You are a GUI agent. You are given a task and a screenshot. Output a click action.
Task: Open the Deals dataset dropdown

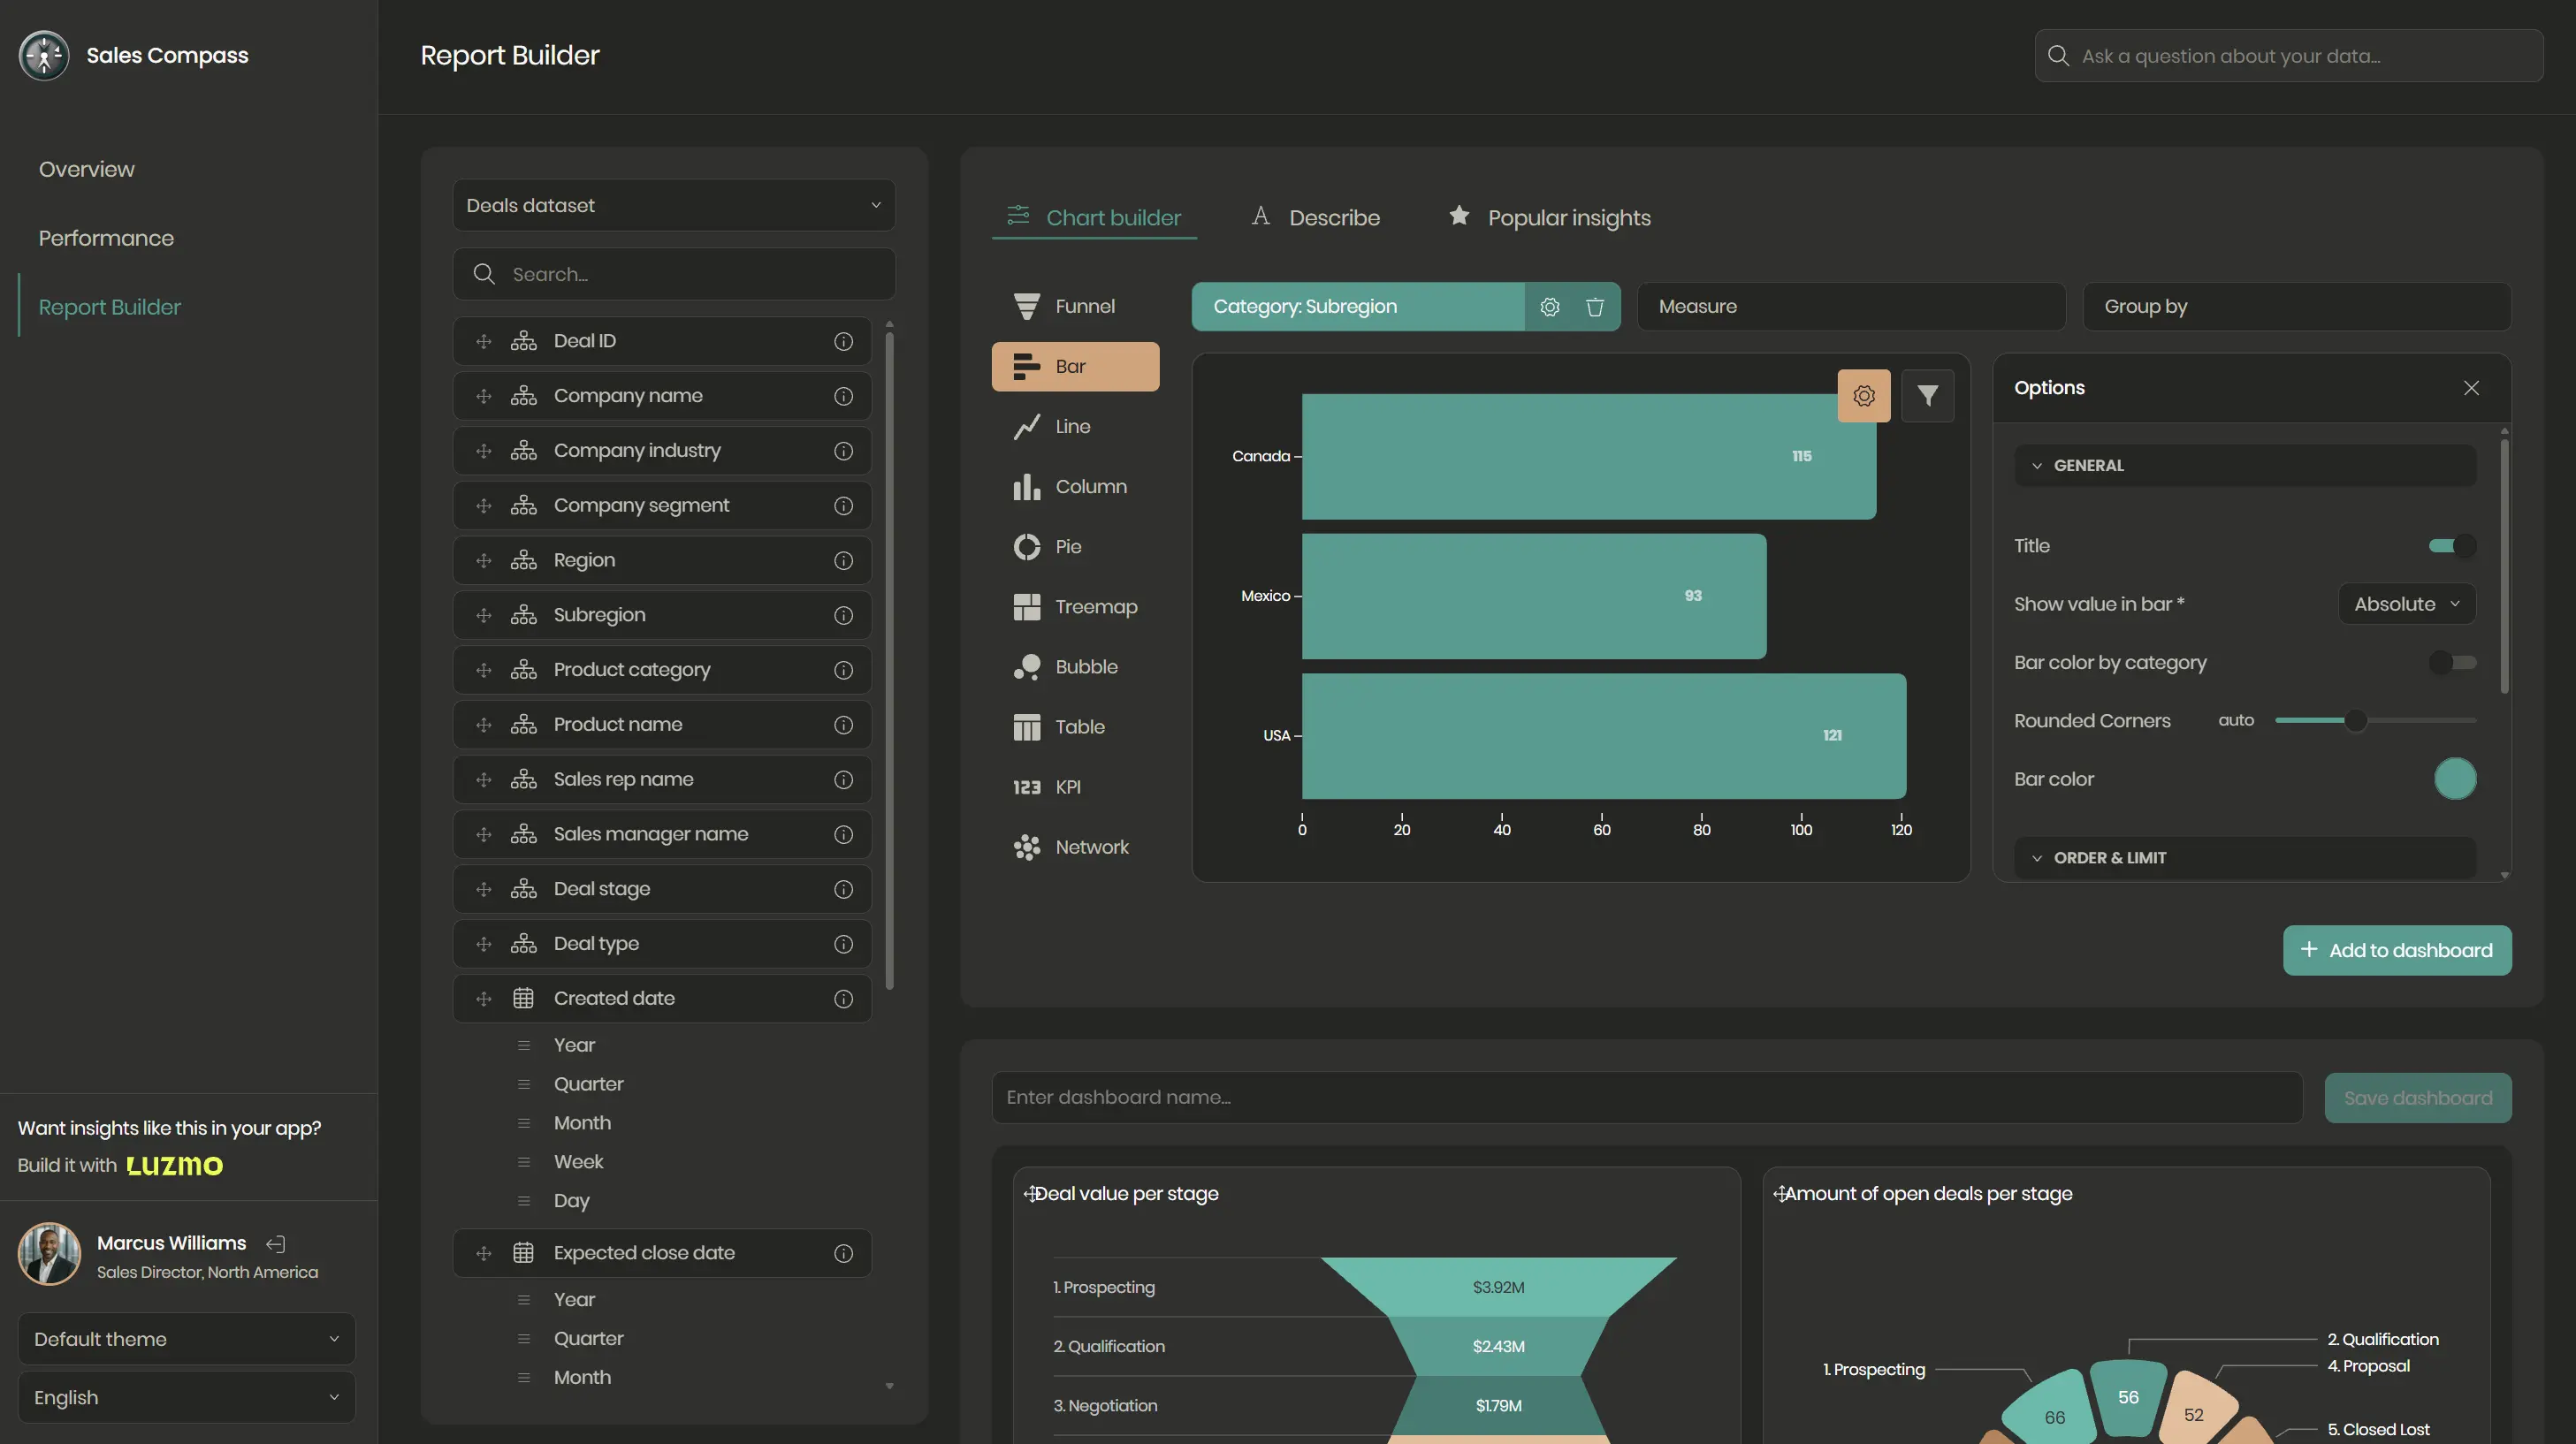(x=673, y=205)
